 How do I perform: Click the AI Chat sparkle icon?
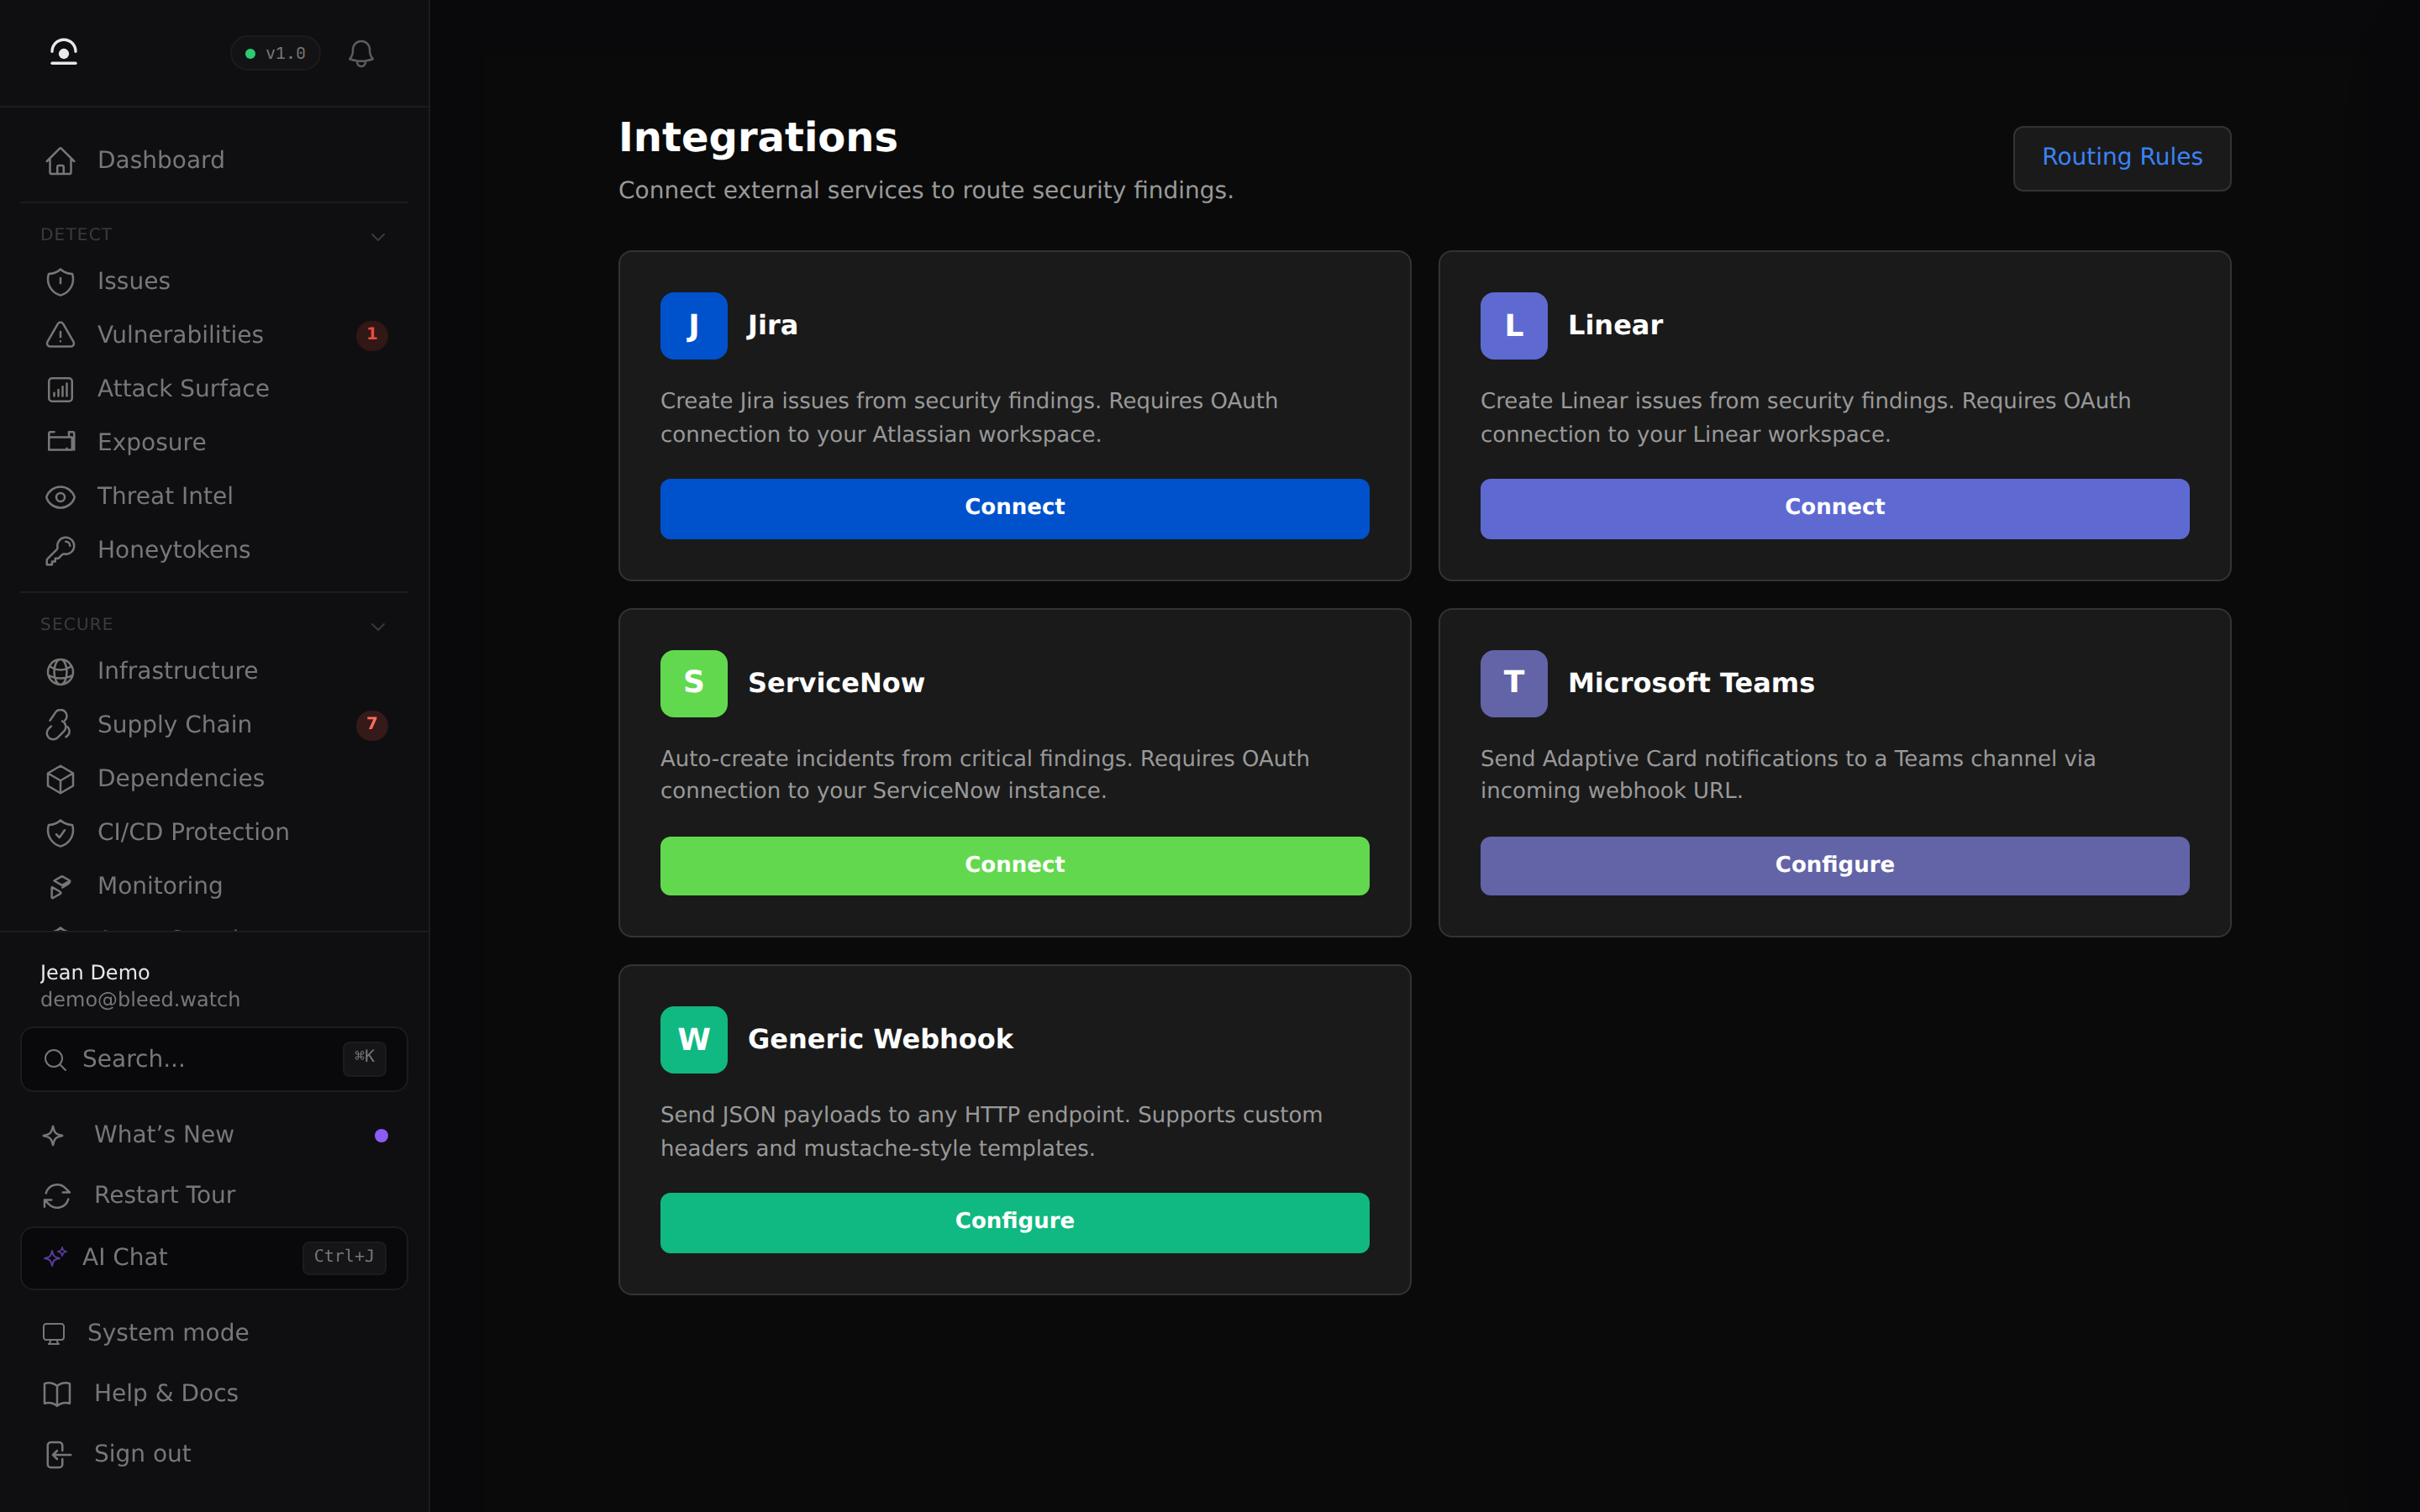pyautogui.click(x=55, y=1257)
